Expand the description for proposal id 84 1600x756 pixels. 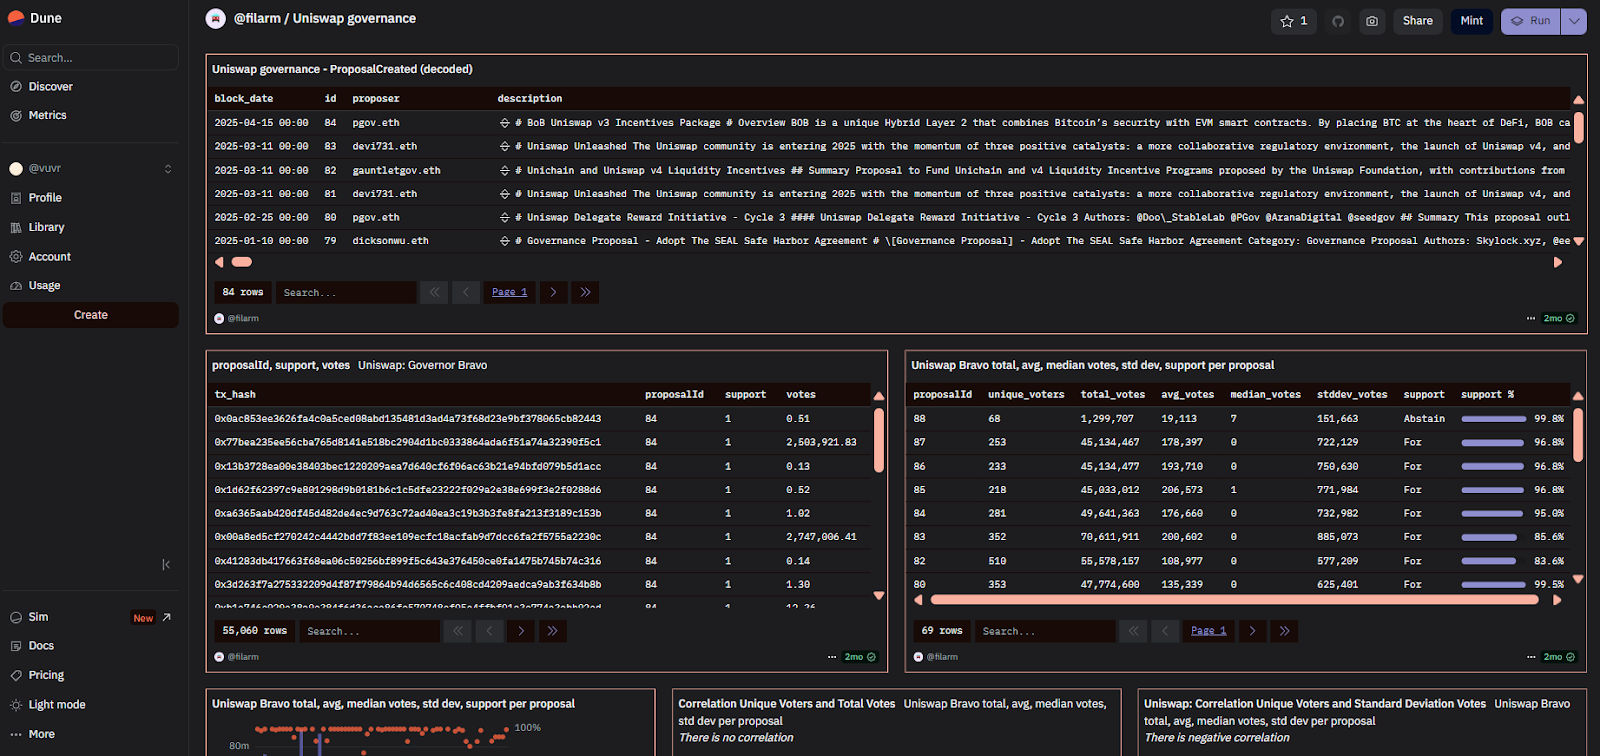point(505,123)
